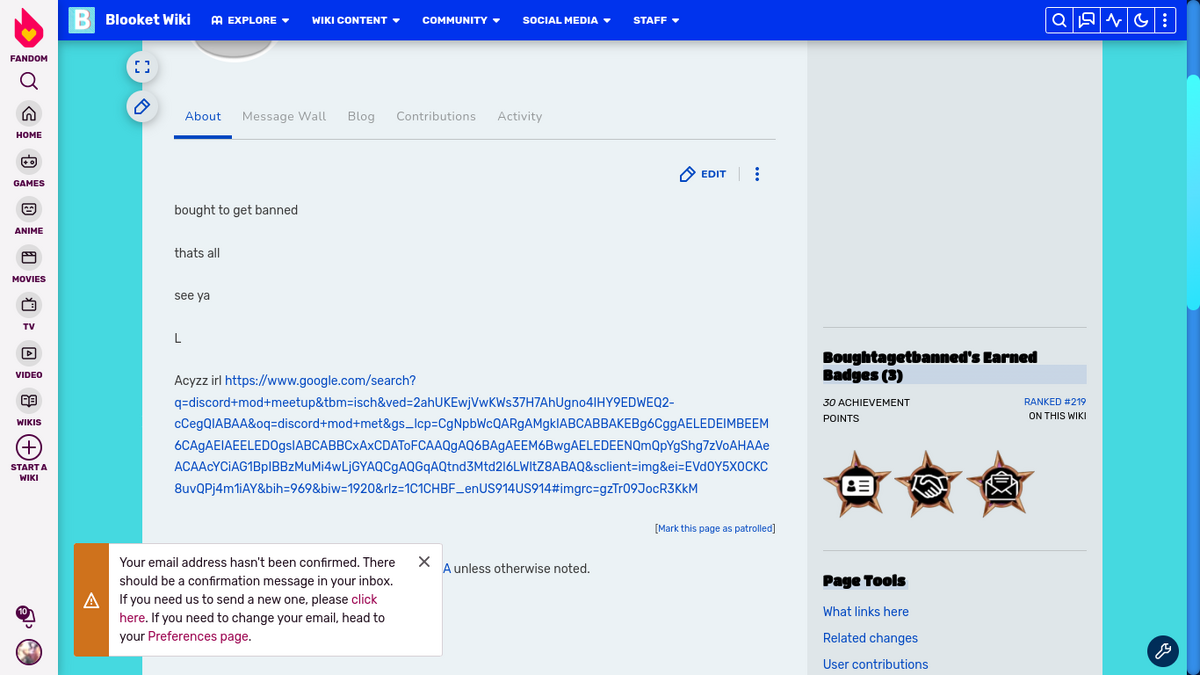The image size is (1200, 675).
Task: Switch to the Message Wall tab
Action: pos(284,116)
